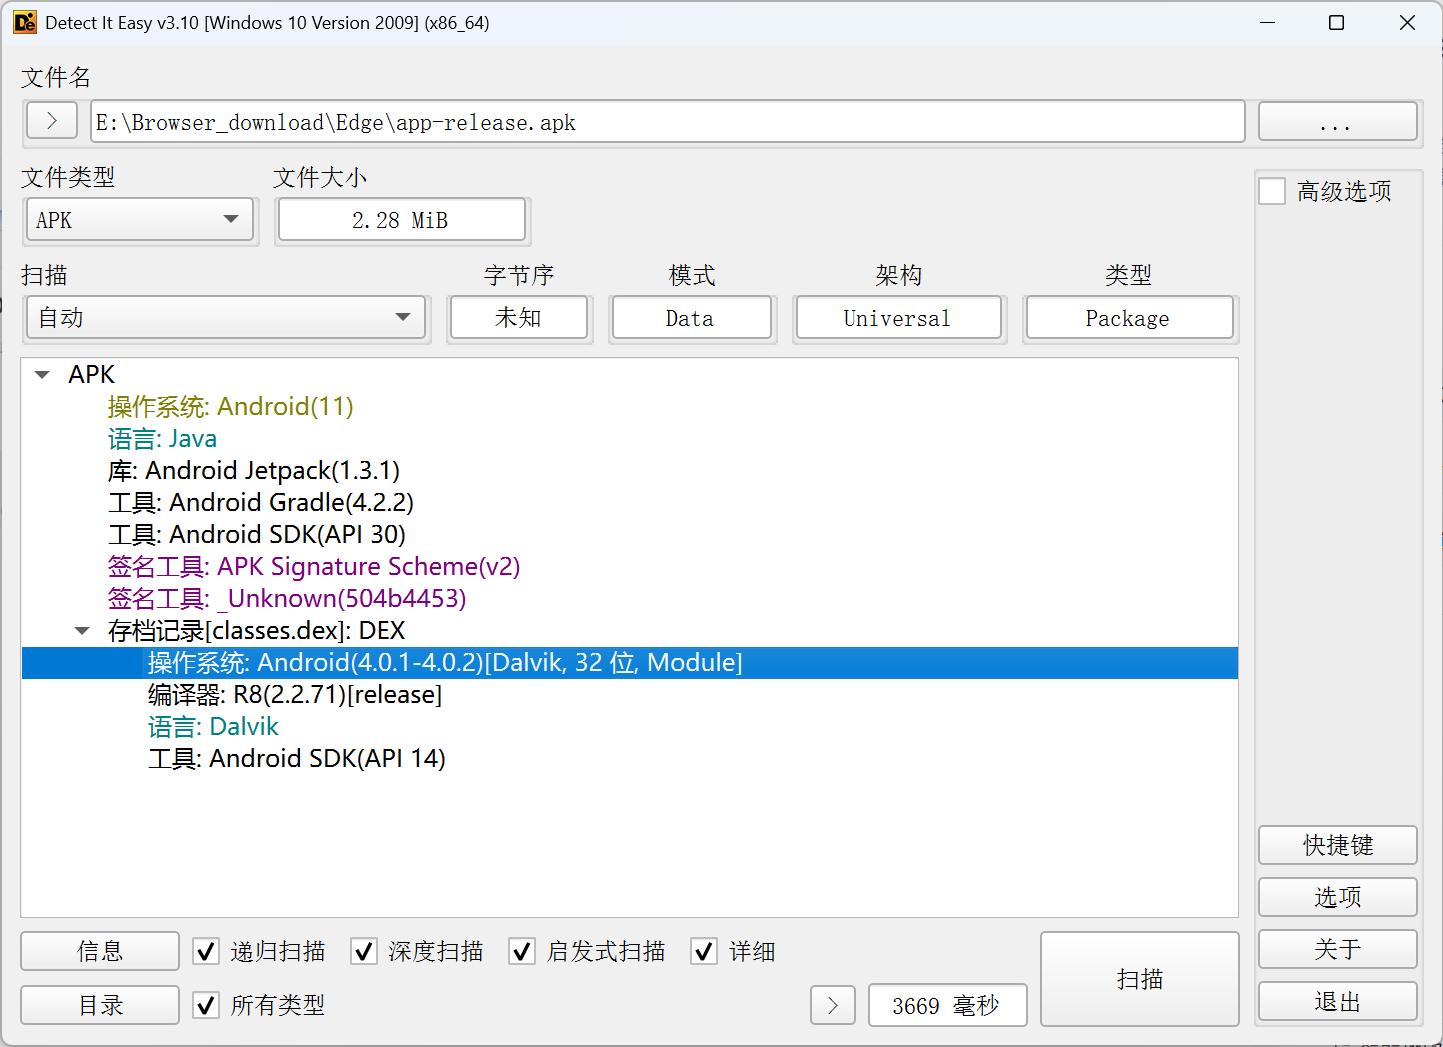Collapse the 存档记录[classes.dex] node
Screen dimensions: 1443x1047
[82, 631]
